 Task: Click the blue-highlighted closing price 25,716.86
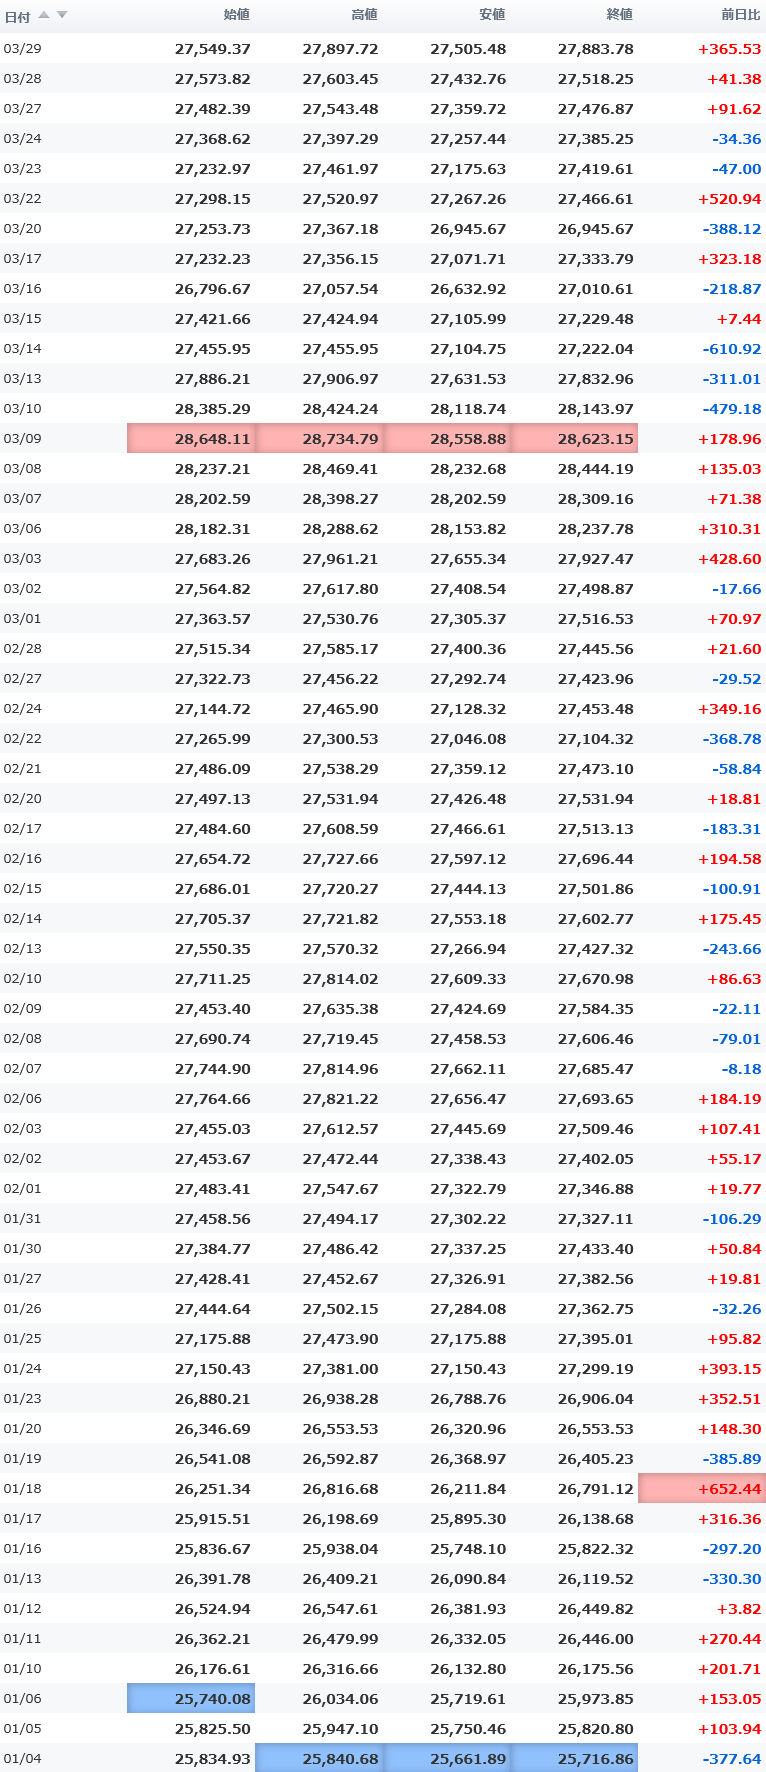coord(595,1759)
